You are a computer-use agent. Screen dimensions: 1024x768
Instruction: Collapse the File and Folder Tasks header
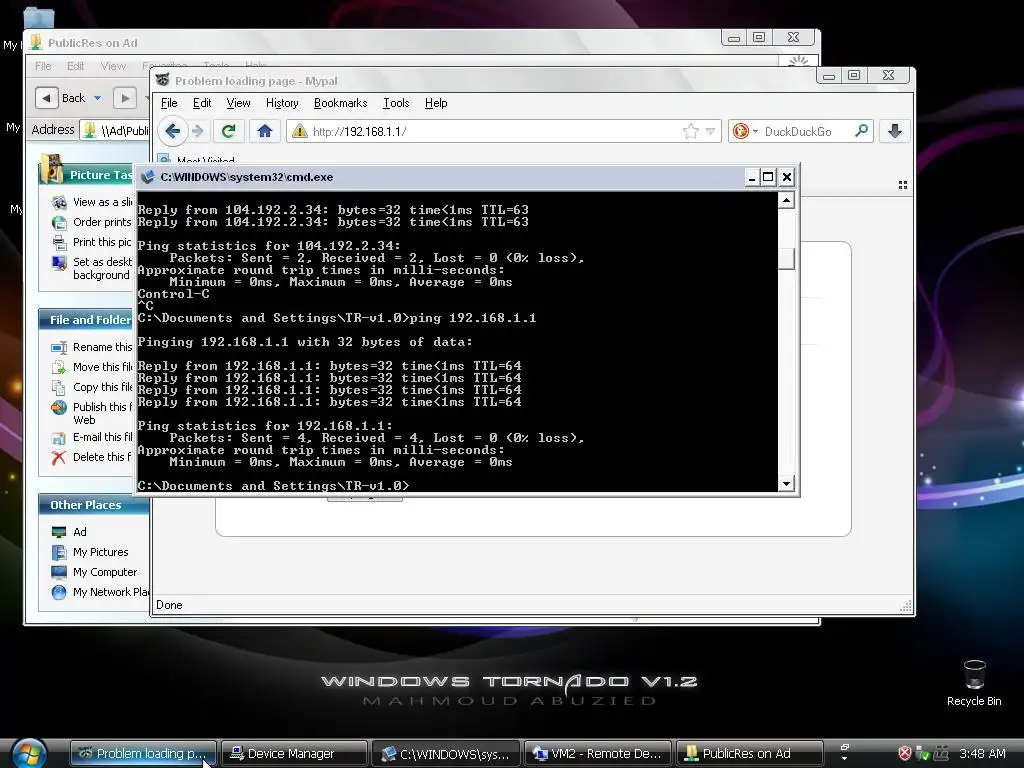[86, 319]
